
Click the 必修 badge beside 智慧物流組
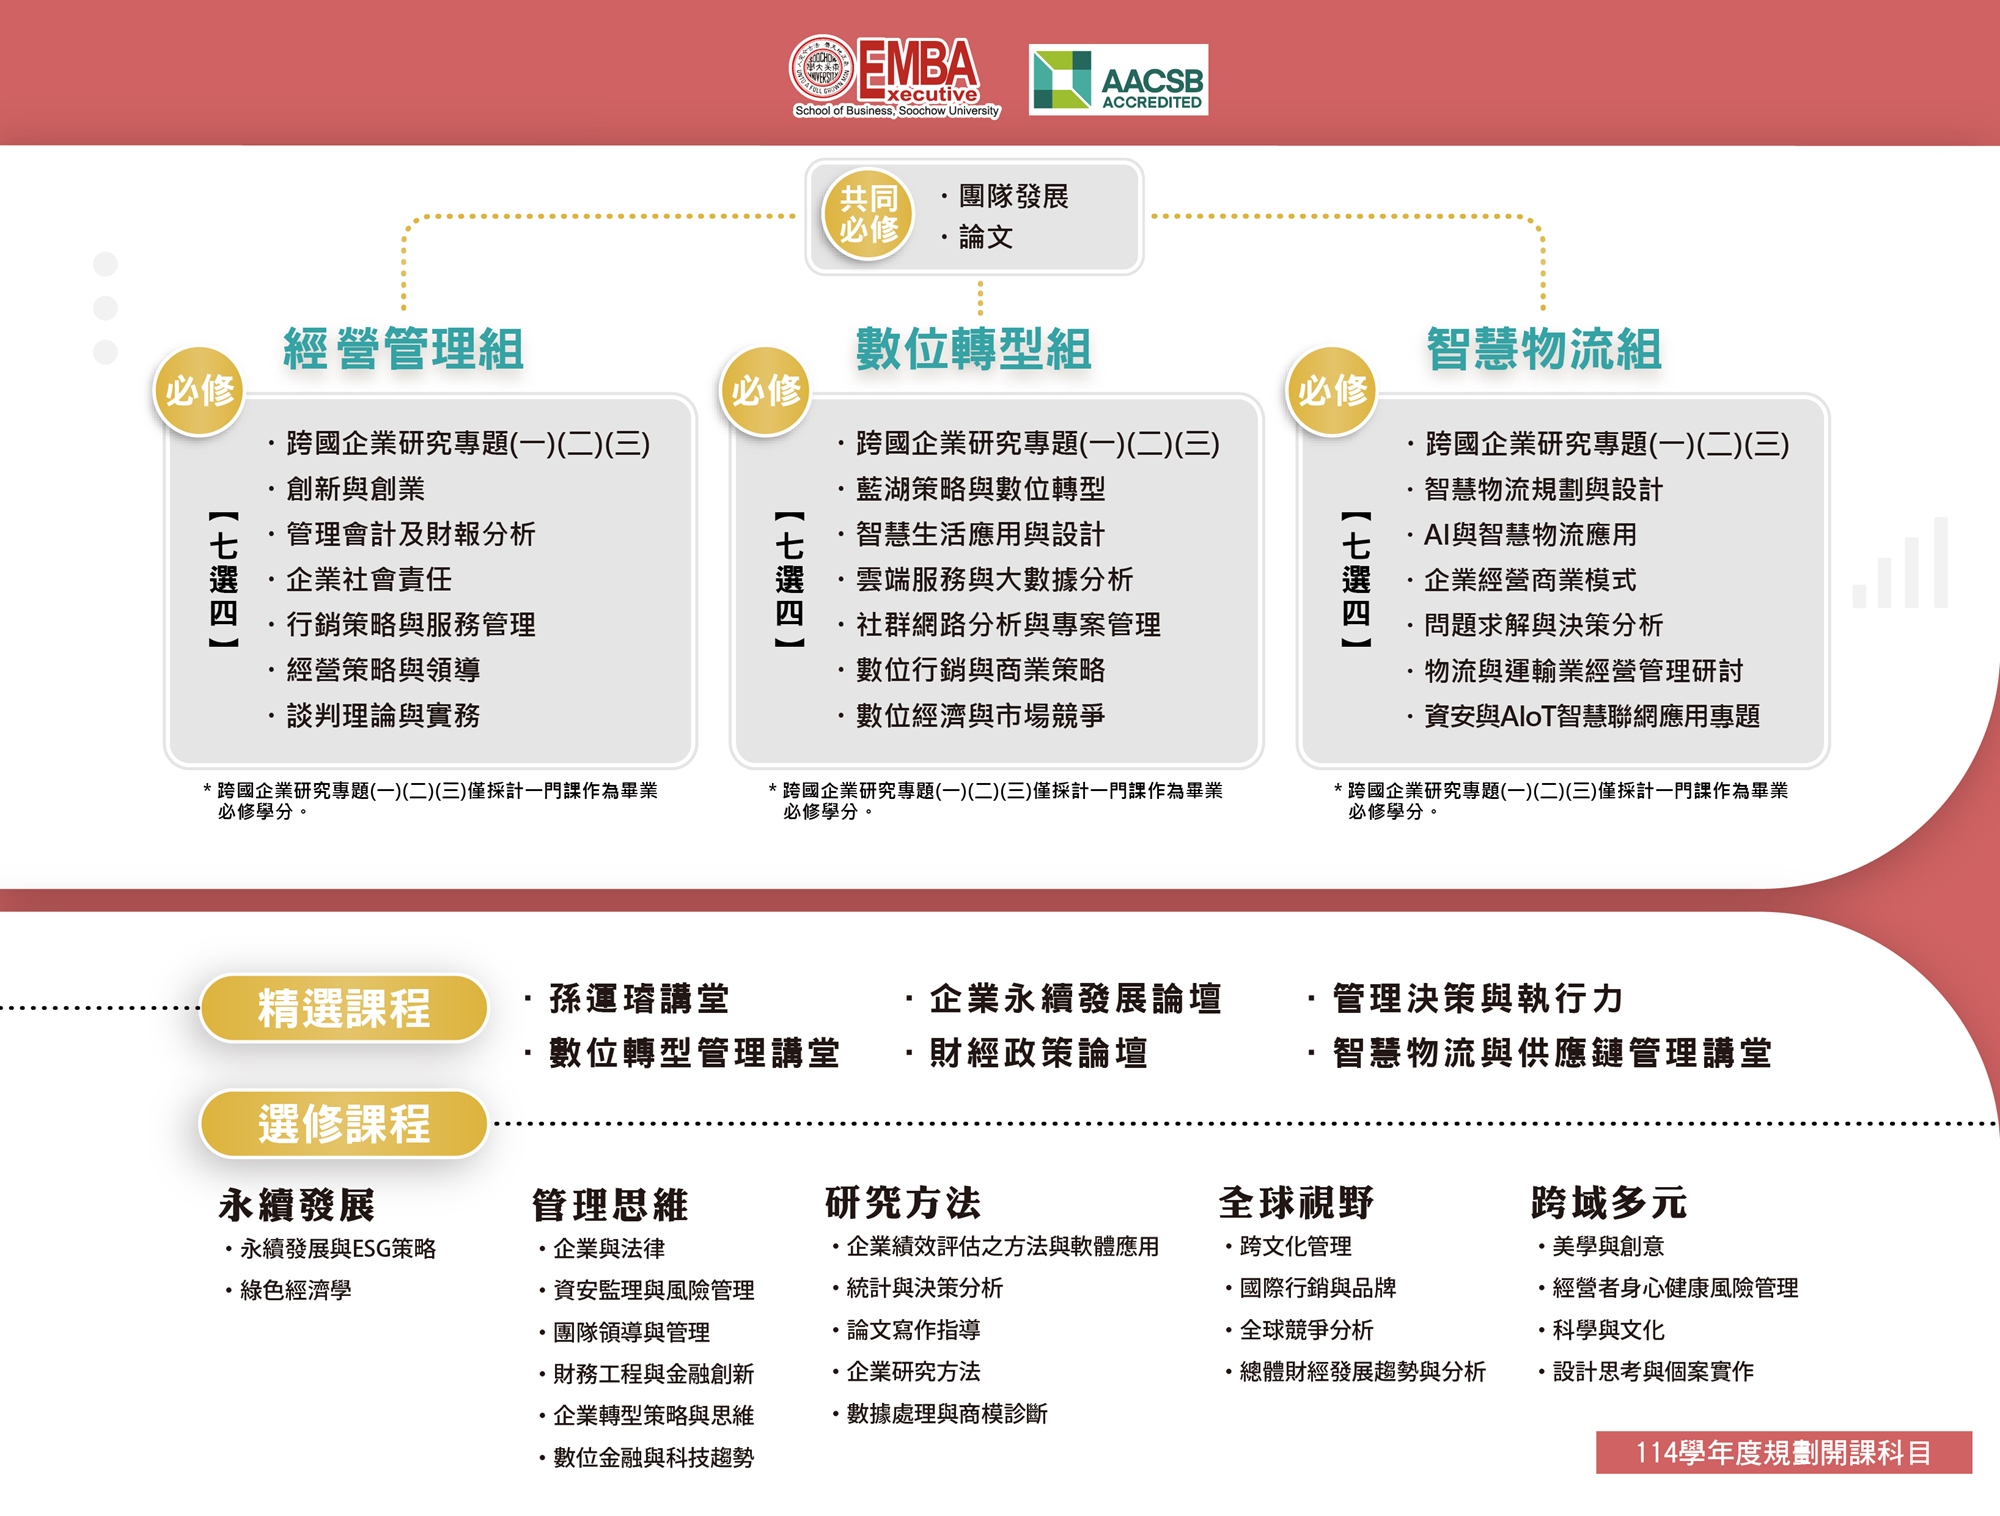pyautogui.click(x=1331, y=390)
